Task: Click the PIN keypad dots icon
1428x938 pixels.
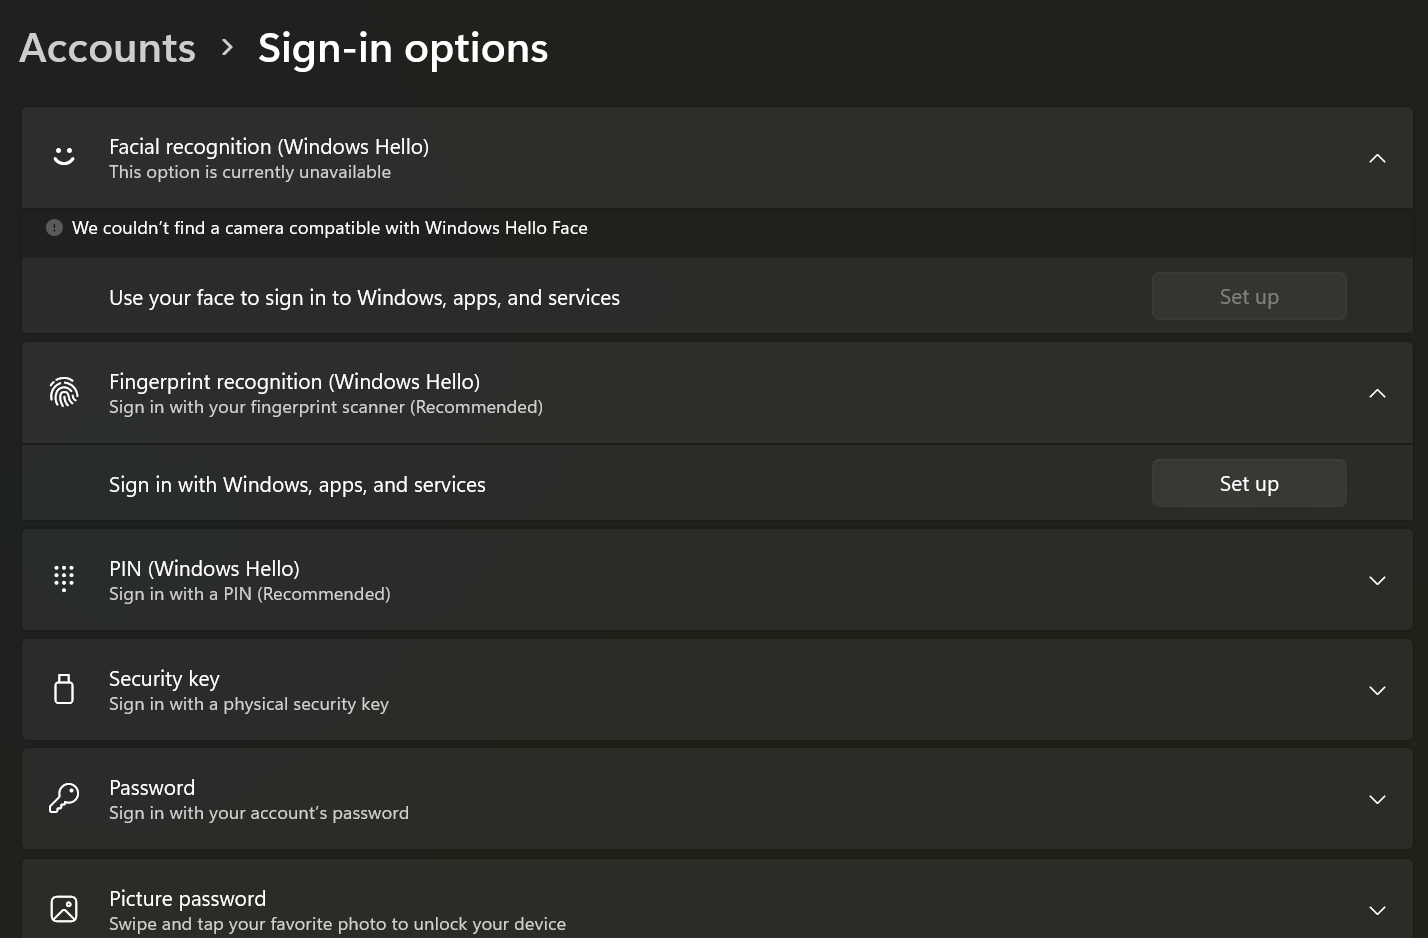Action: coord(64,579)
